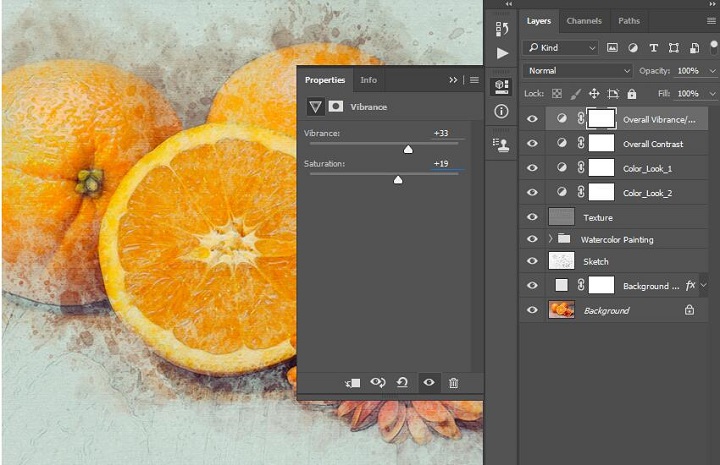Hide the Color_Look_1 layer
720x465 pixels.
click(532, 168)
